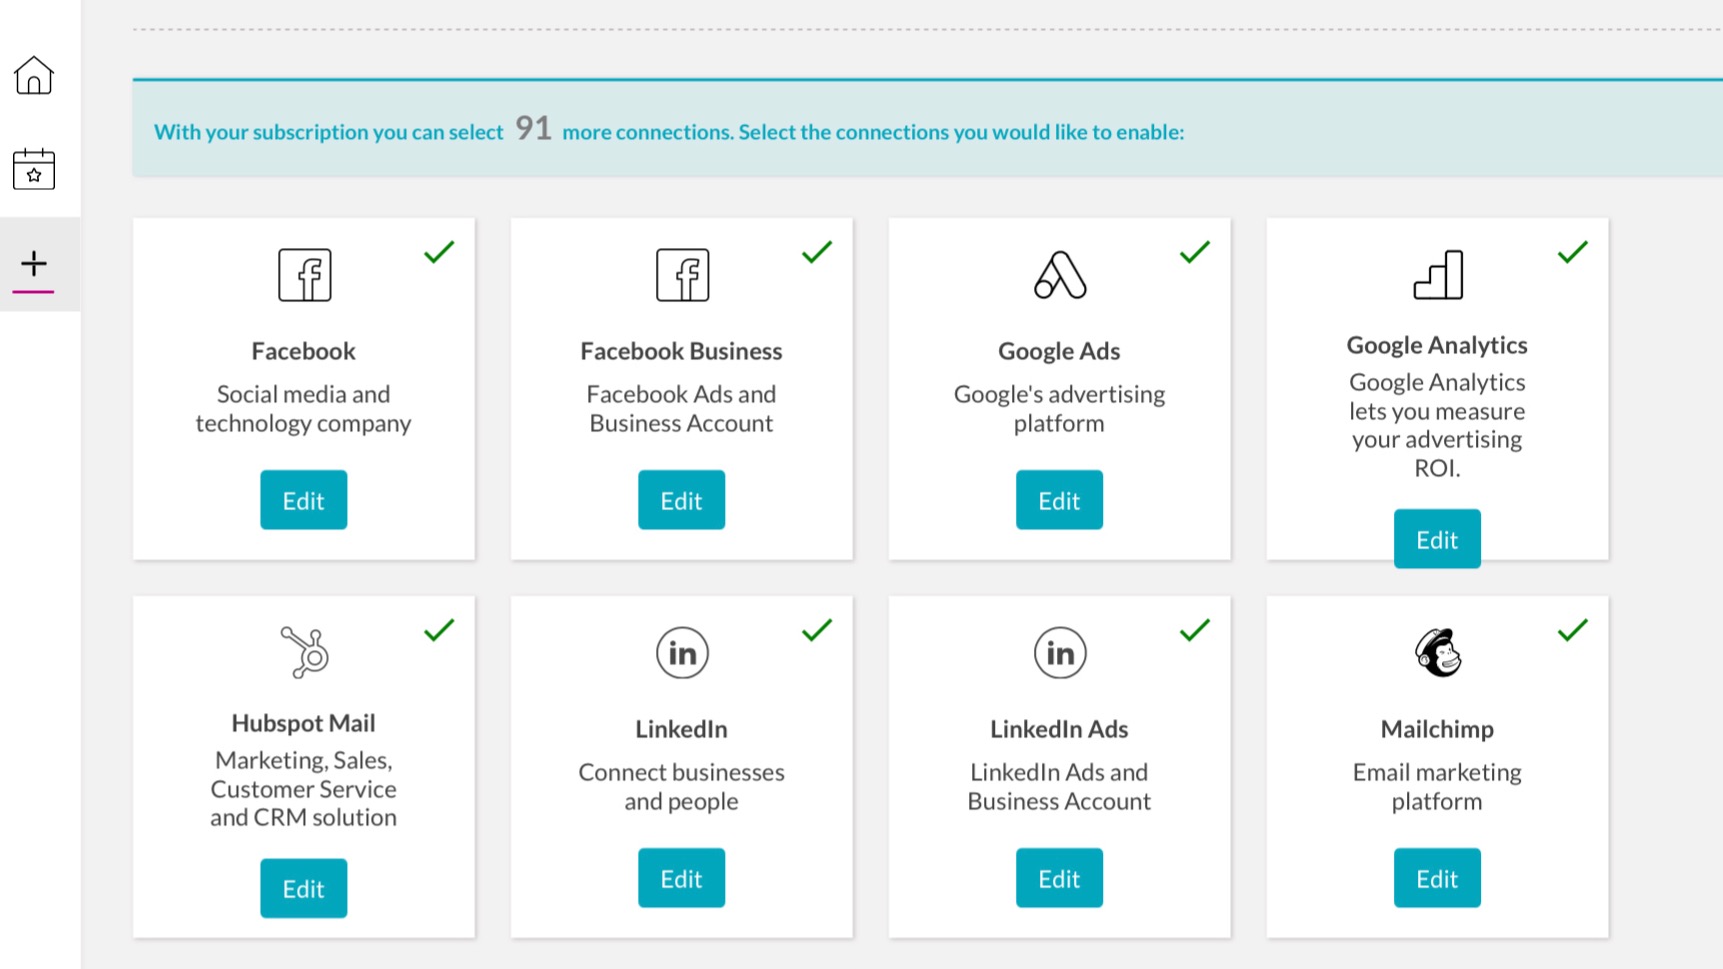Toggle the Google Ads card checkmark
1723x969 pixels.
1195,252
